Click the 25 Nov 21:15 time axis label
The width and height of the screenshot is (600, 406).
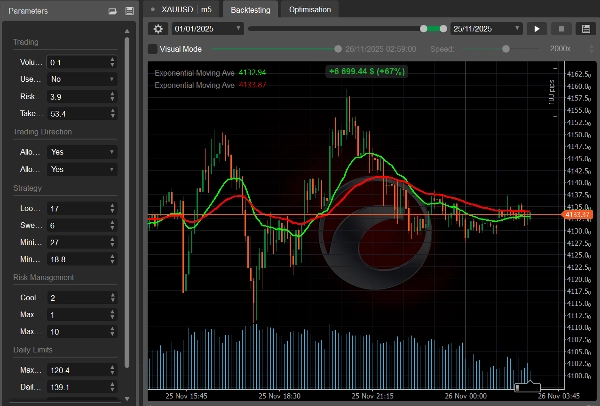[372, 396]
